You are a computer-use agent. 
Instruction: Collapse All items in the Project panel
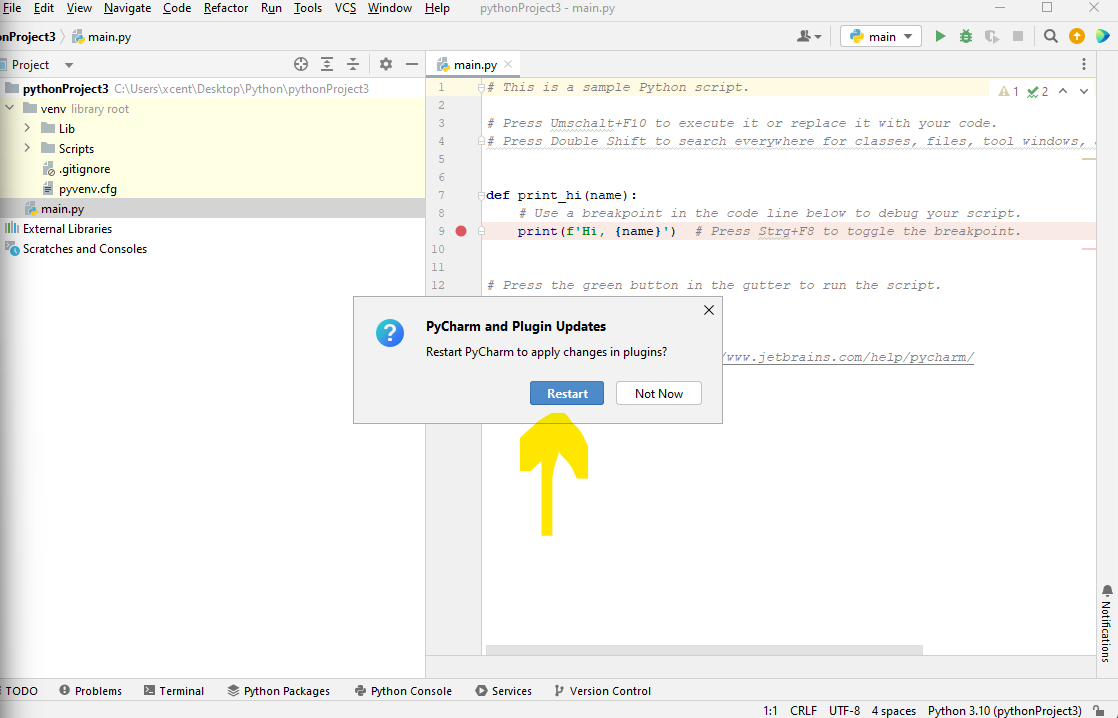pos(353,64)
